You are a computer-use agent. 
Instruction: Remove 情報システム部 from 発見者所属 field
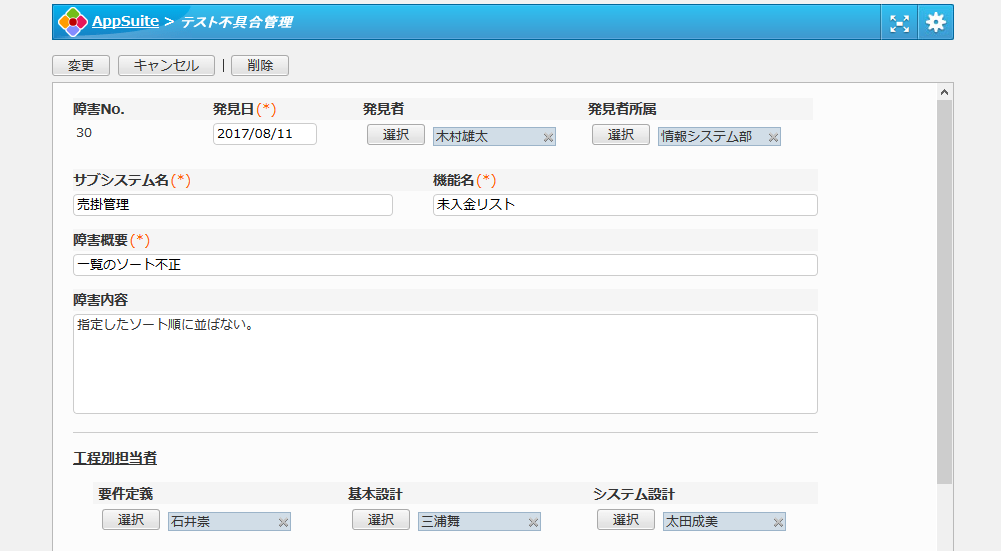tap(773, 137)
